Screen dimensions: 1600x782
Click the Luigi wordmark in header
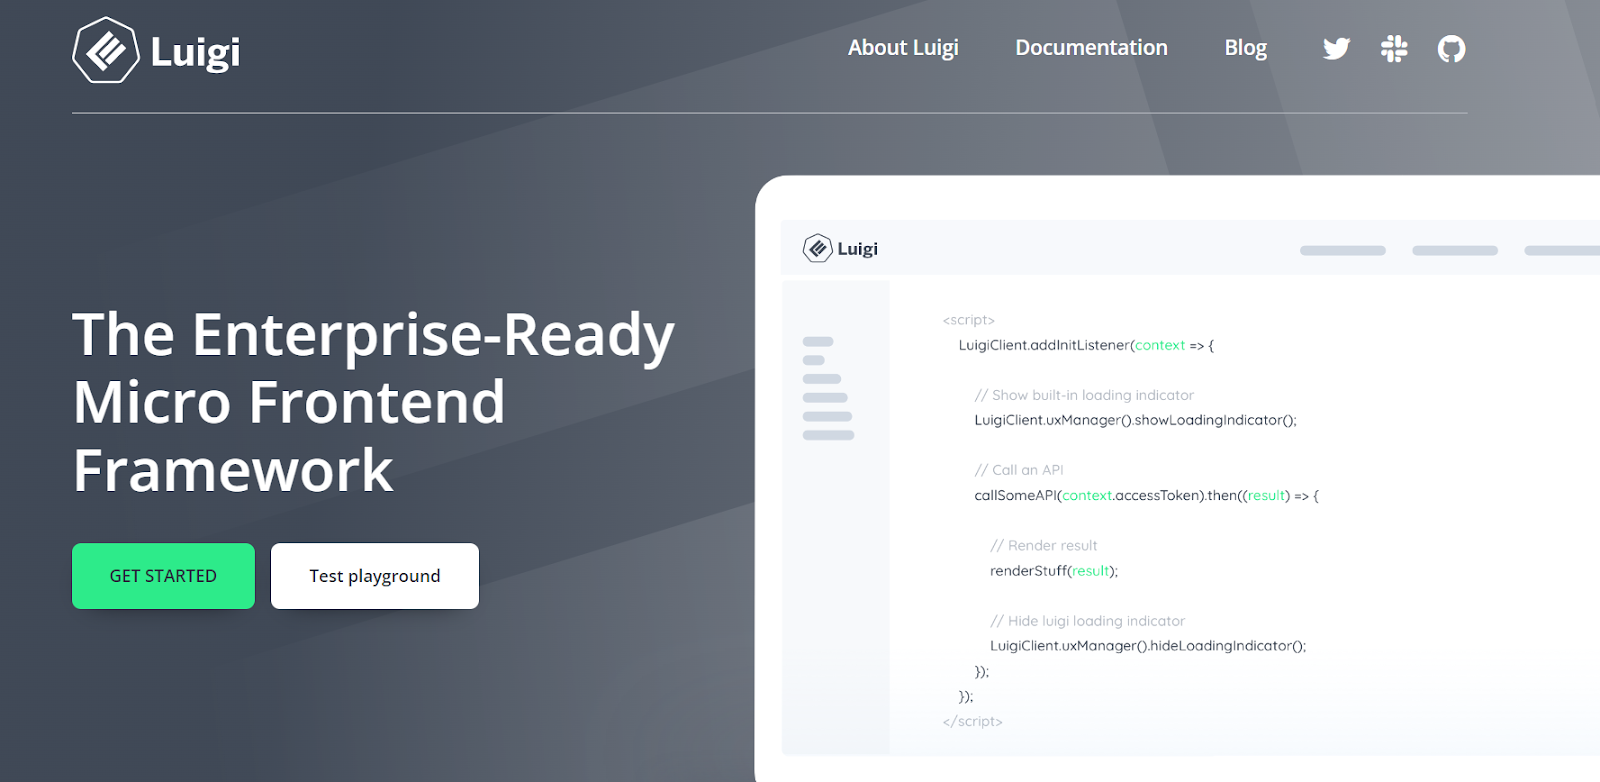click(195, 52)
